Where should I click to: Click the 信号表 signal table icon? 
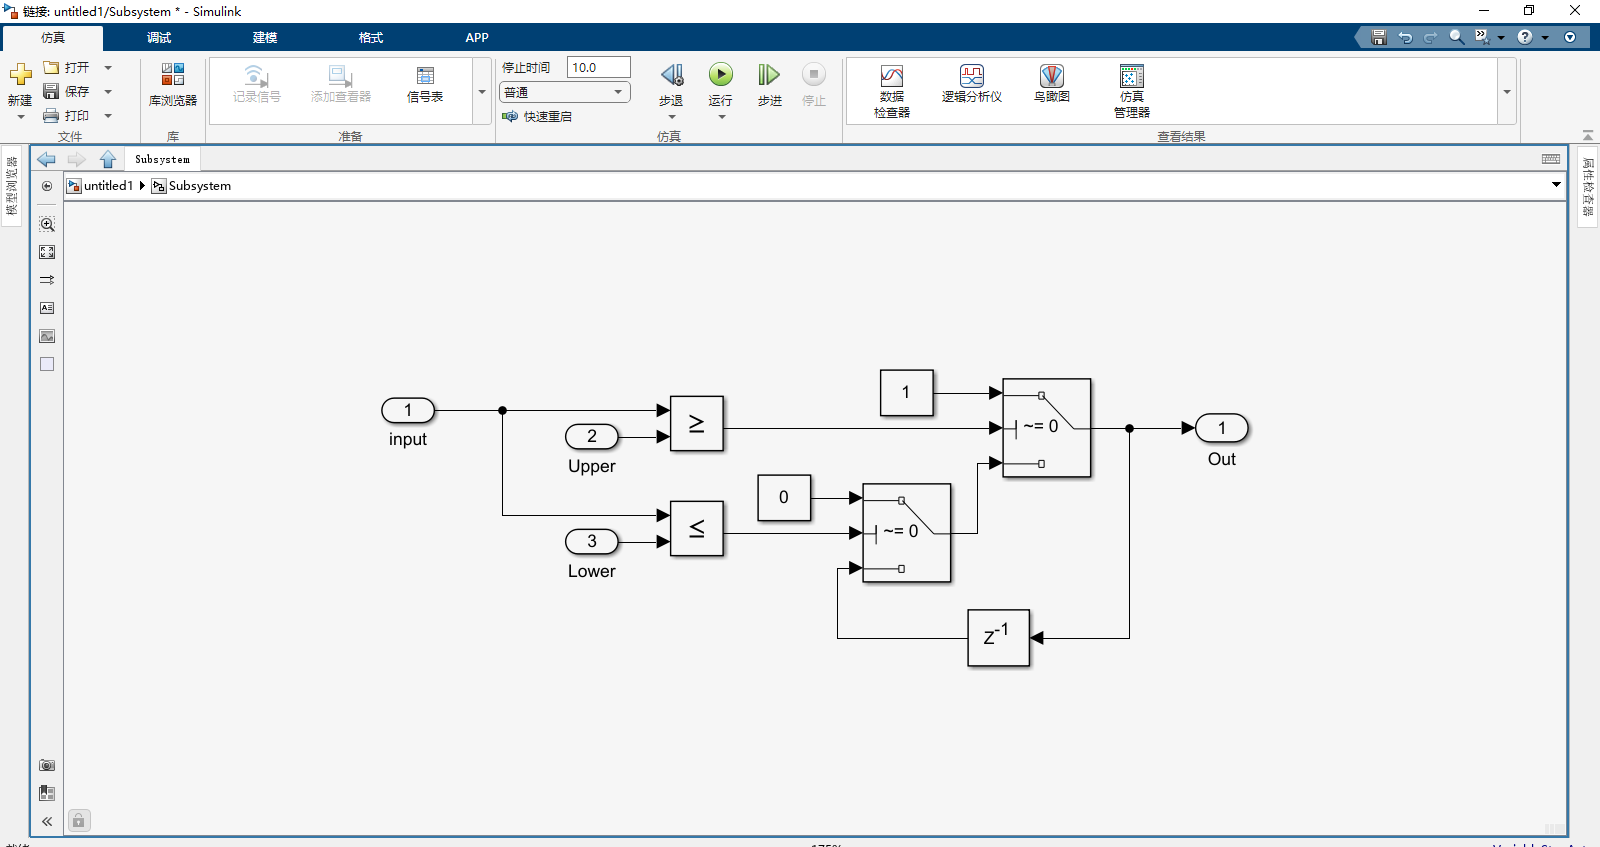tap(425, 76)
